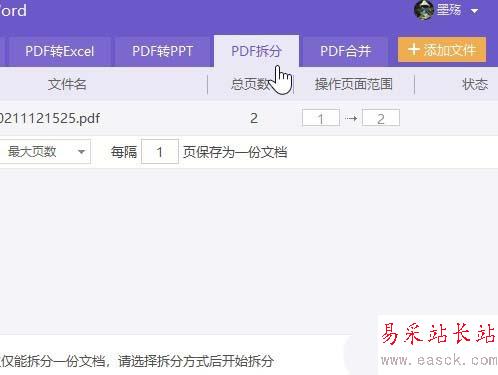The image size is (498, 375).
Task: Click the split hint text at bottom
Action: [x=137, y=361]
